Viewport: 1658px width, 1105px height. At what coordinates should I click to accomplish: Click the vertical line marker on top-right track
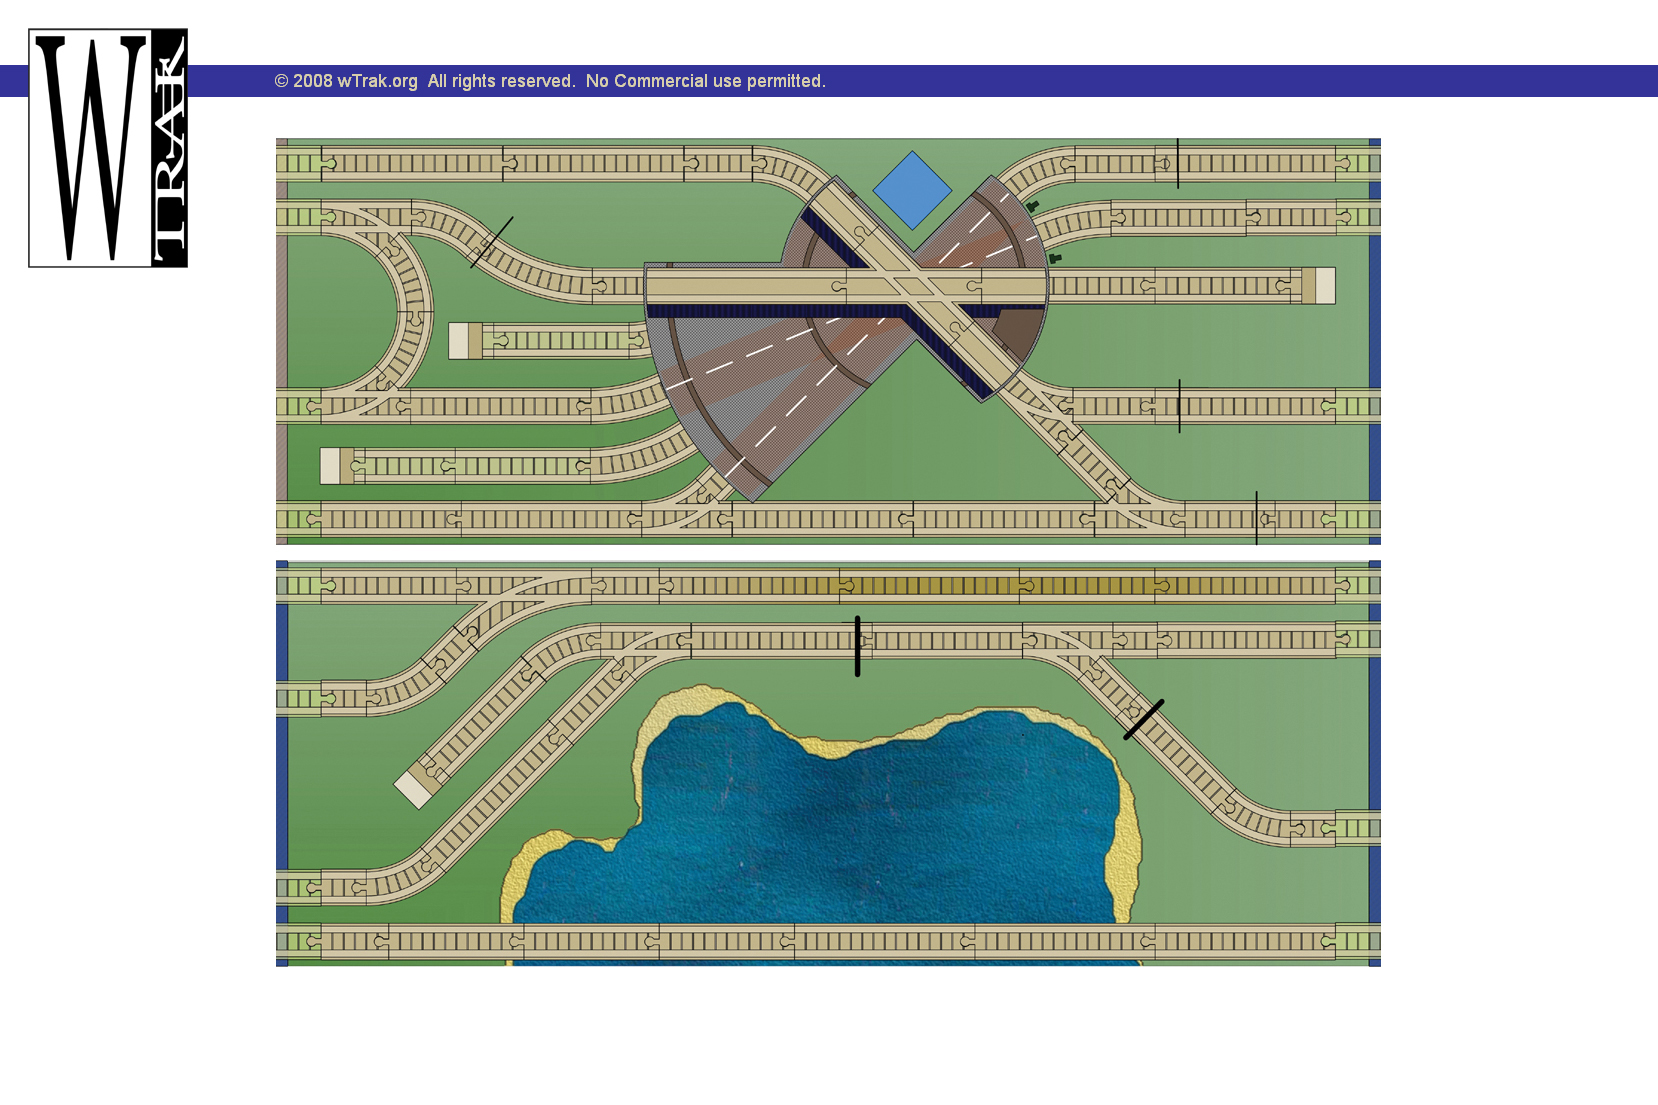pyautogui.click(x=1178, y=163)
